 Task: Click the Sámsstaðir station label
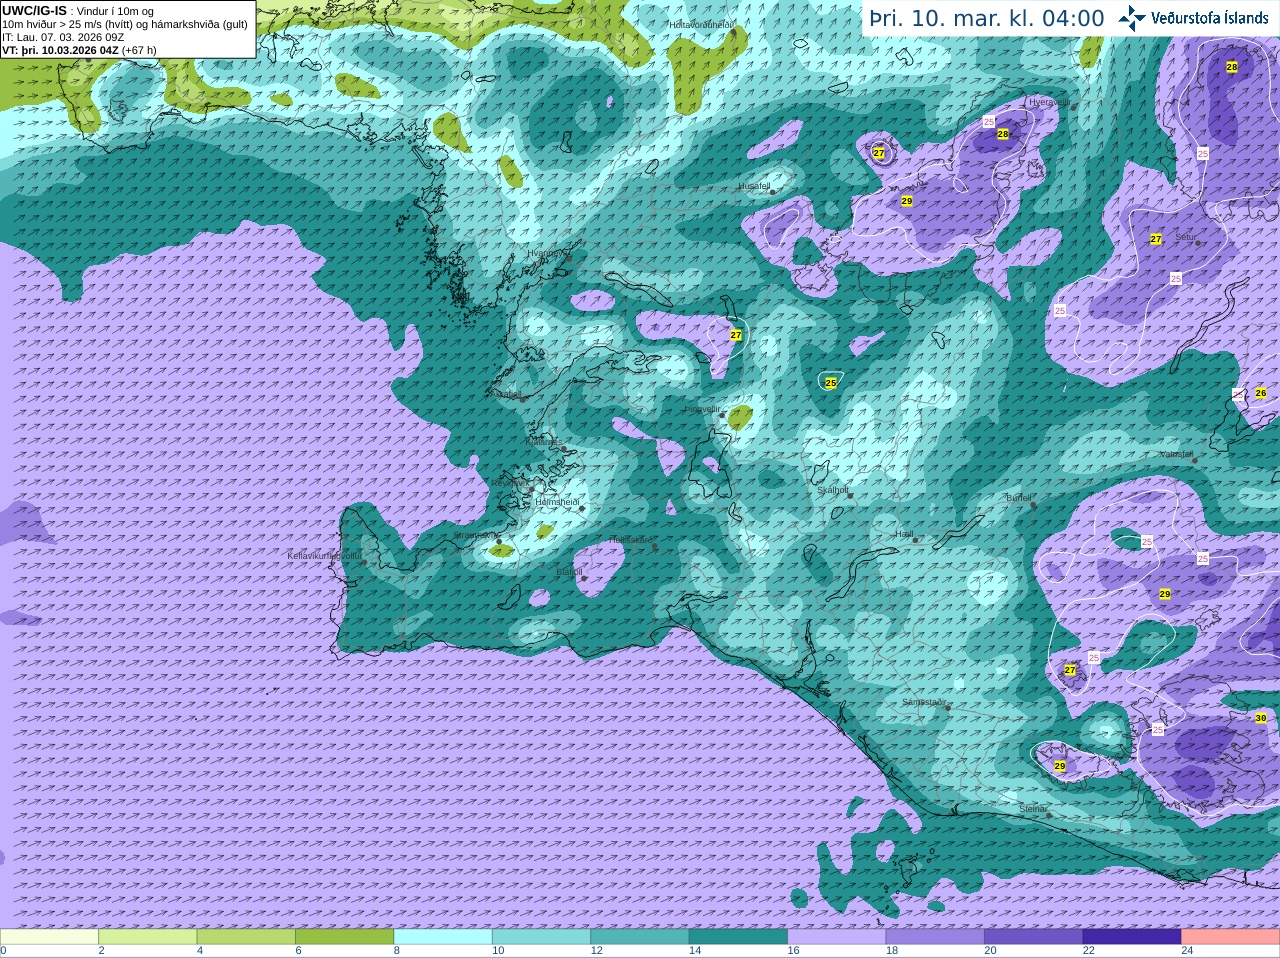coord(923,702)
